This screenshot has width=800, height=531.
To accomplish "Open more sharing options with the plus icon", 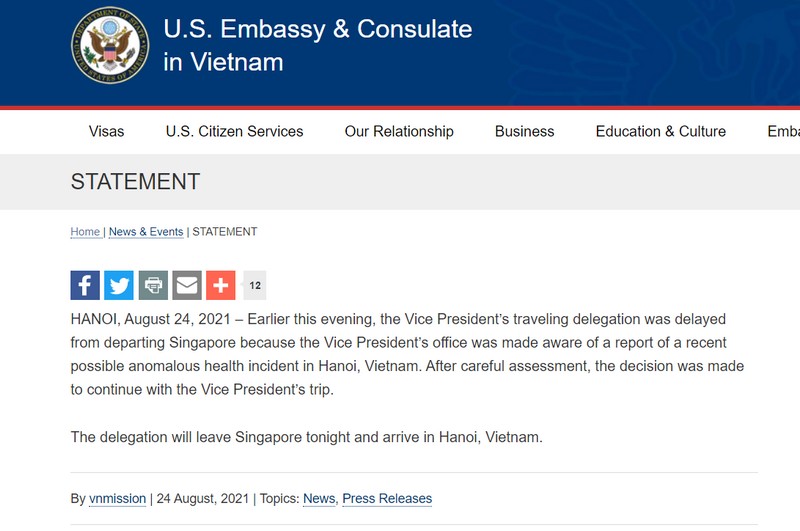I will tap(221, 285).
